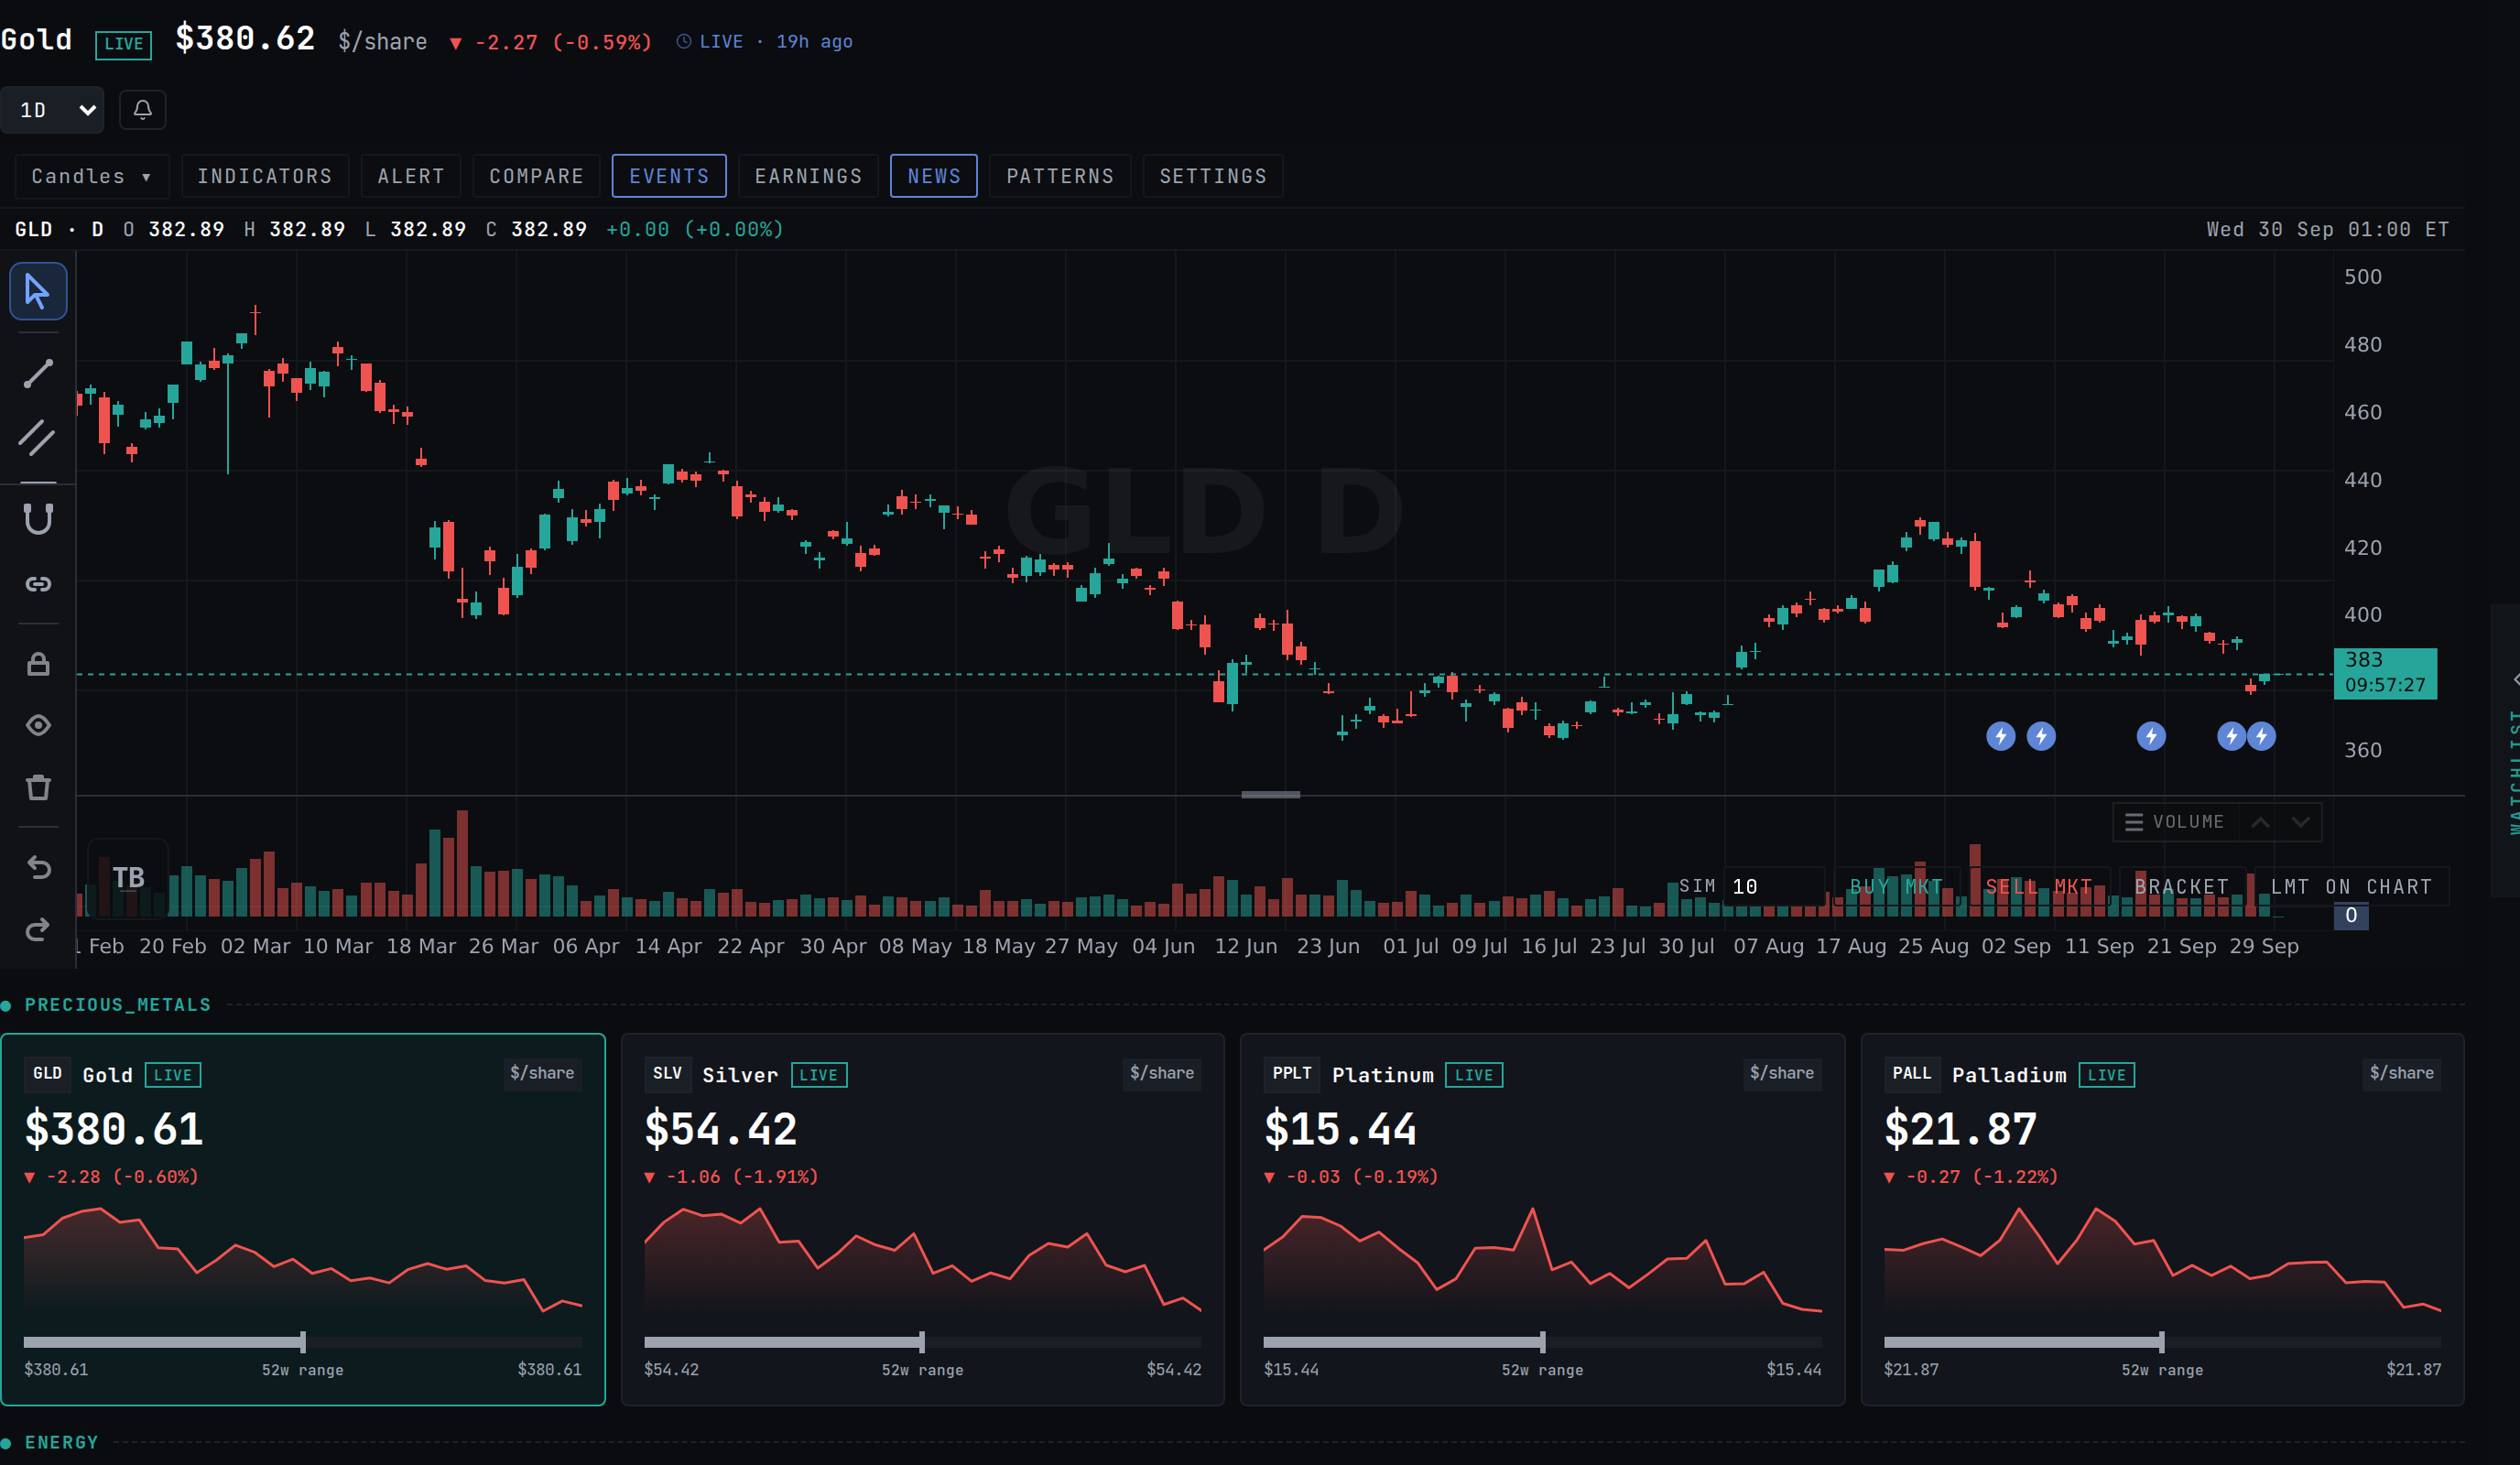This screenshot has height=1465, width=2520.
Task: Click the undo arrow icon
Action: coord(38,867)
